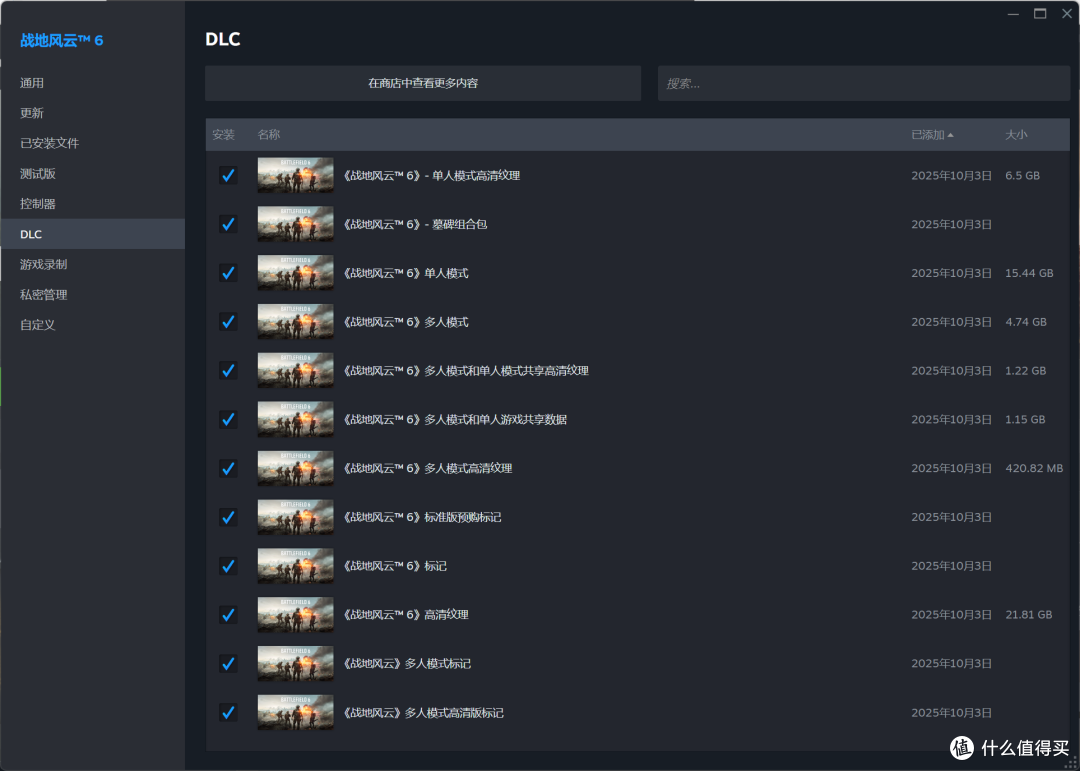Sort by 安装 column header
Viewport: 1080px width, 771px height.
(223, 135)
